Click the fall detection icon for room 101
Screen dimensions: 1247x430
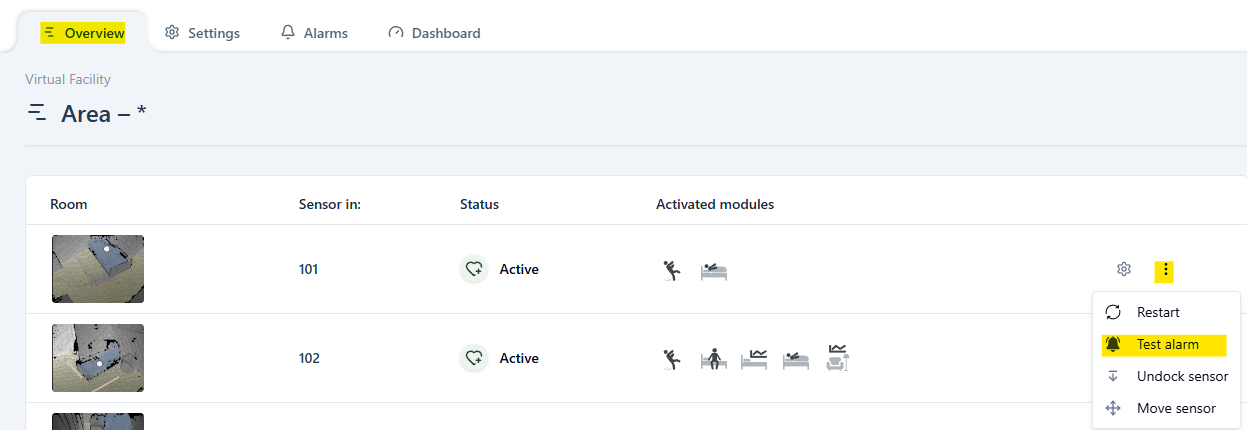coord(673,270)
